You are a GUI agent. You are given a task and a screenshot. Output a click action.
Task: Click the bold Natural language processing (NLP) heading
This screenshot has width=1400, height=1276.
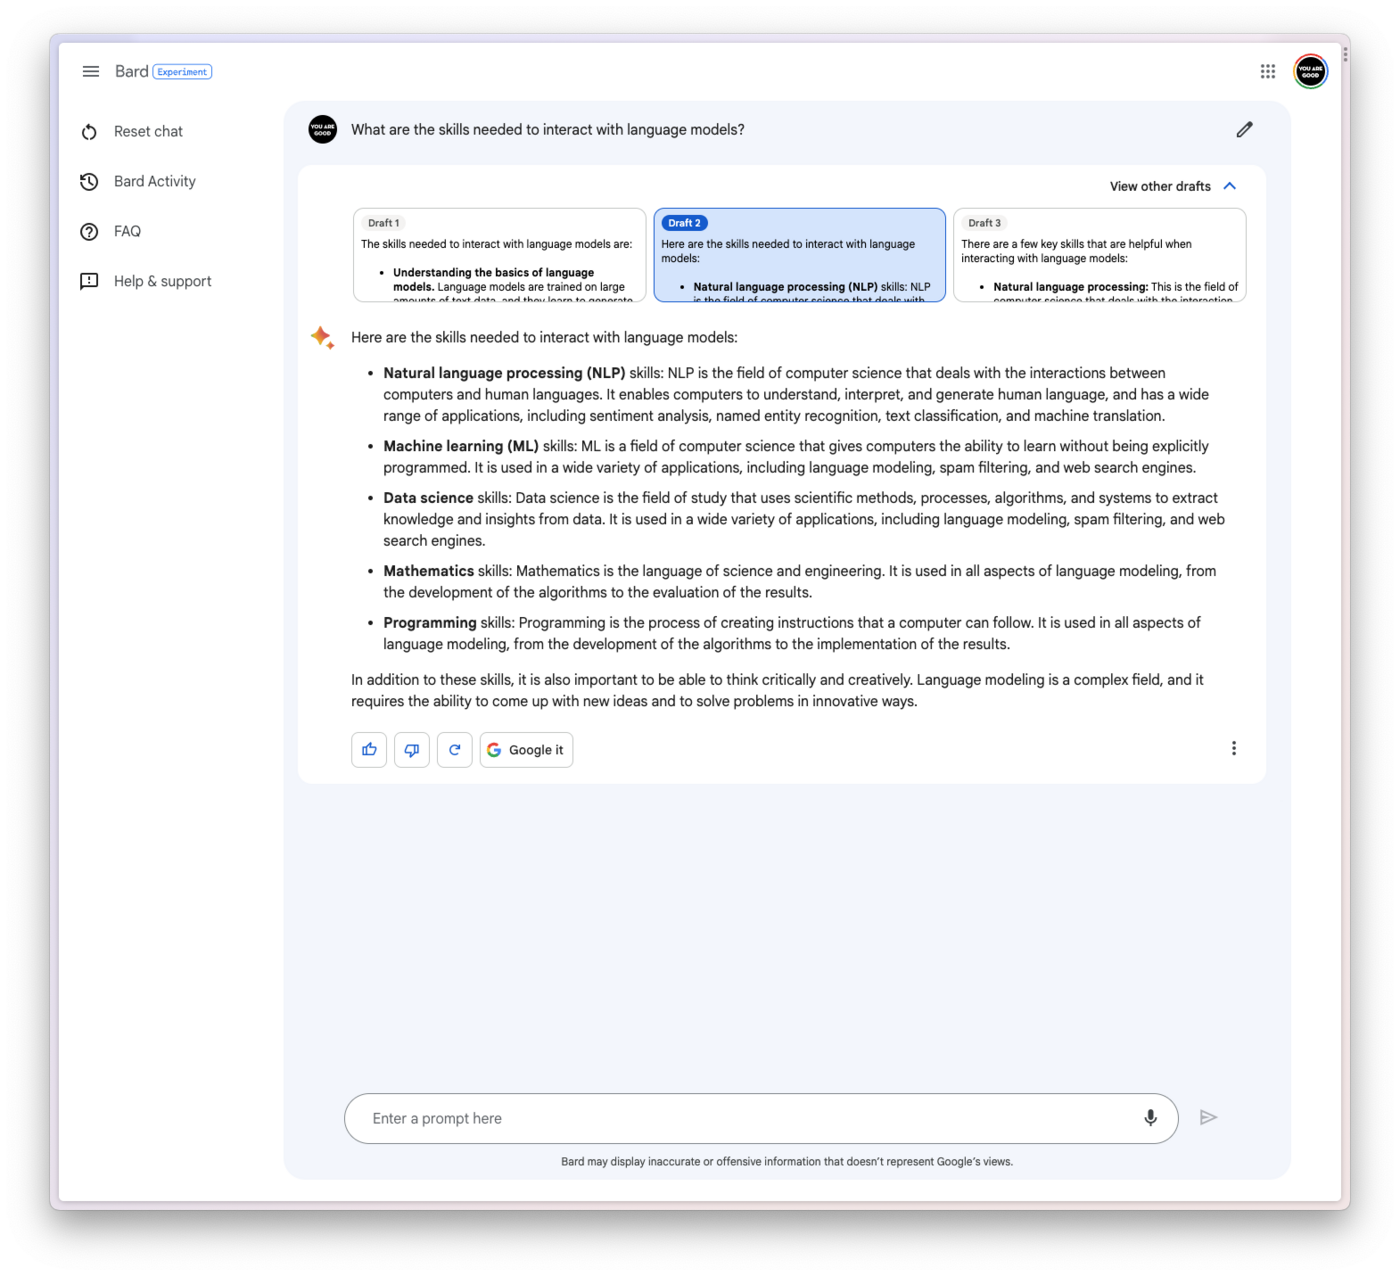coord(504,373)
